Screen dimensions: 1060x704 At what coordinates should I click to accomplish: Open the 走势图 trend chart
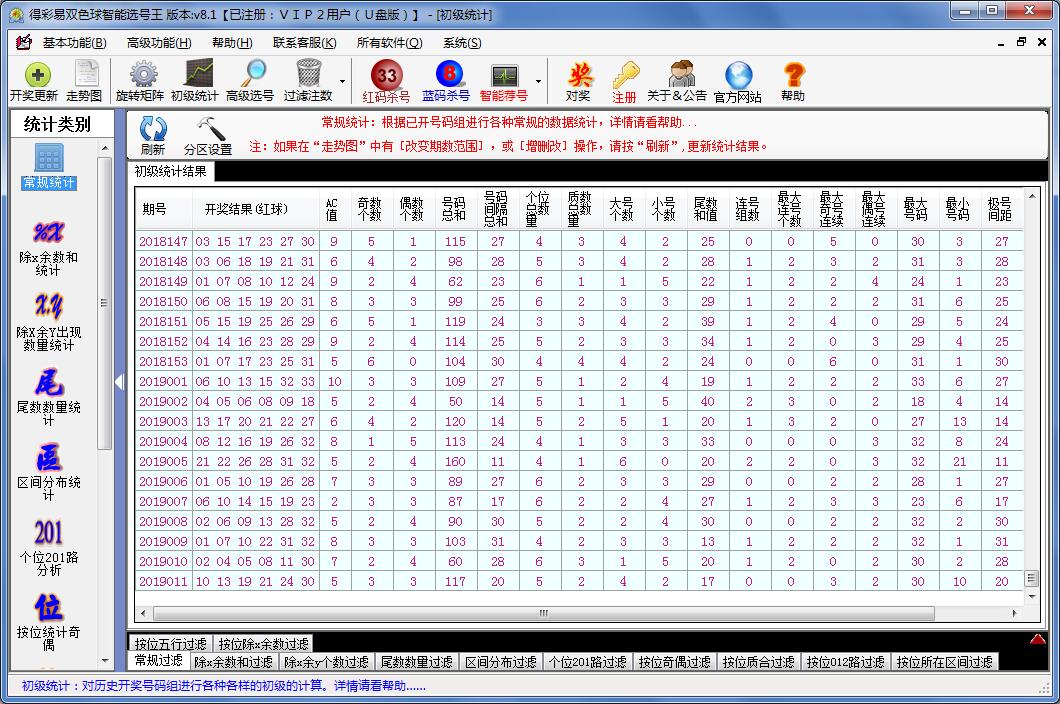(87, 81)
